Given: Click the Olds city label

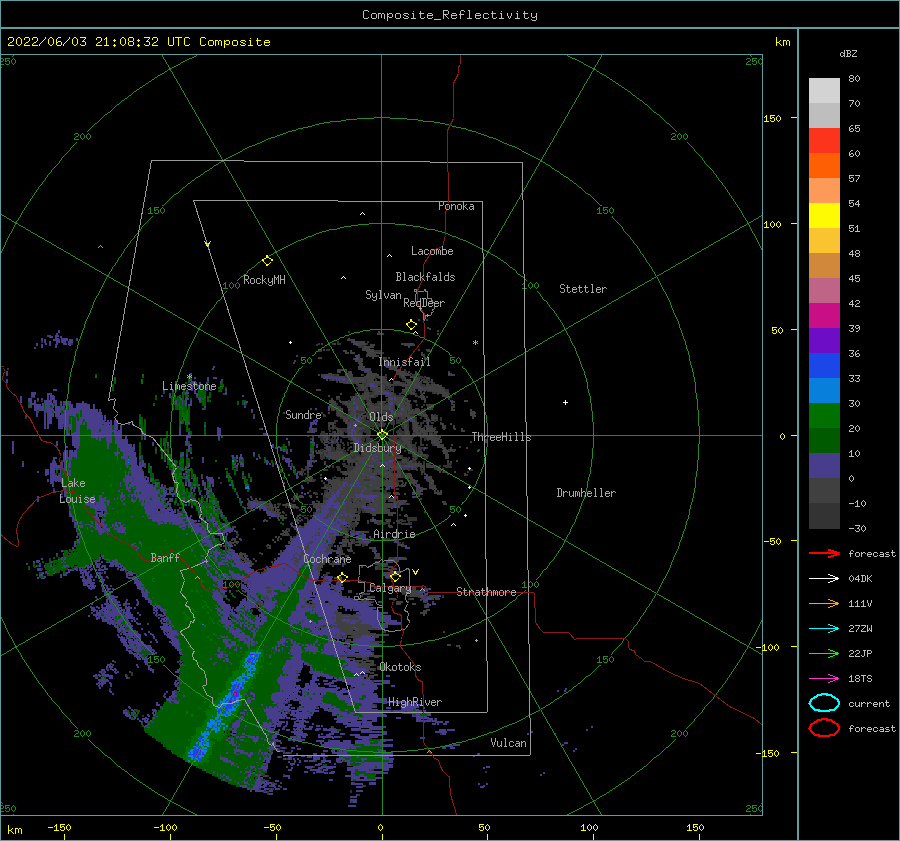Looking at the screenshot, I should click(x=381, y=416).
